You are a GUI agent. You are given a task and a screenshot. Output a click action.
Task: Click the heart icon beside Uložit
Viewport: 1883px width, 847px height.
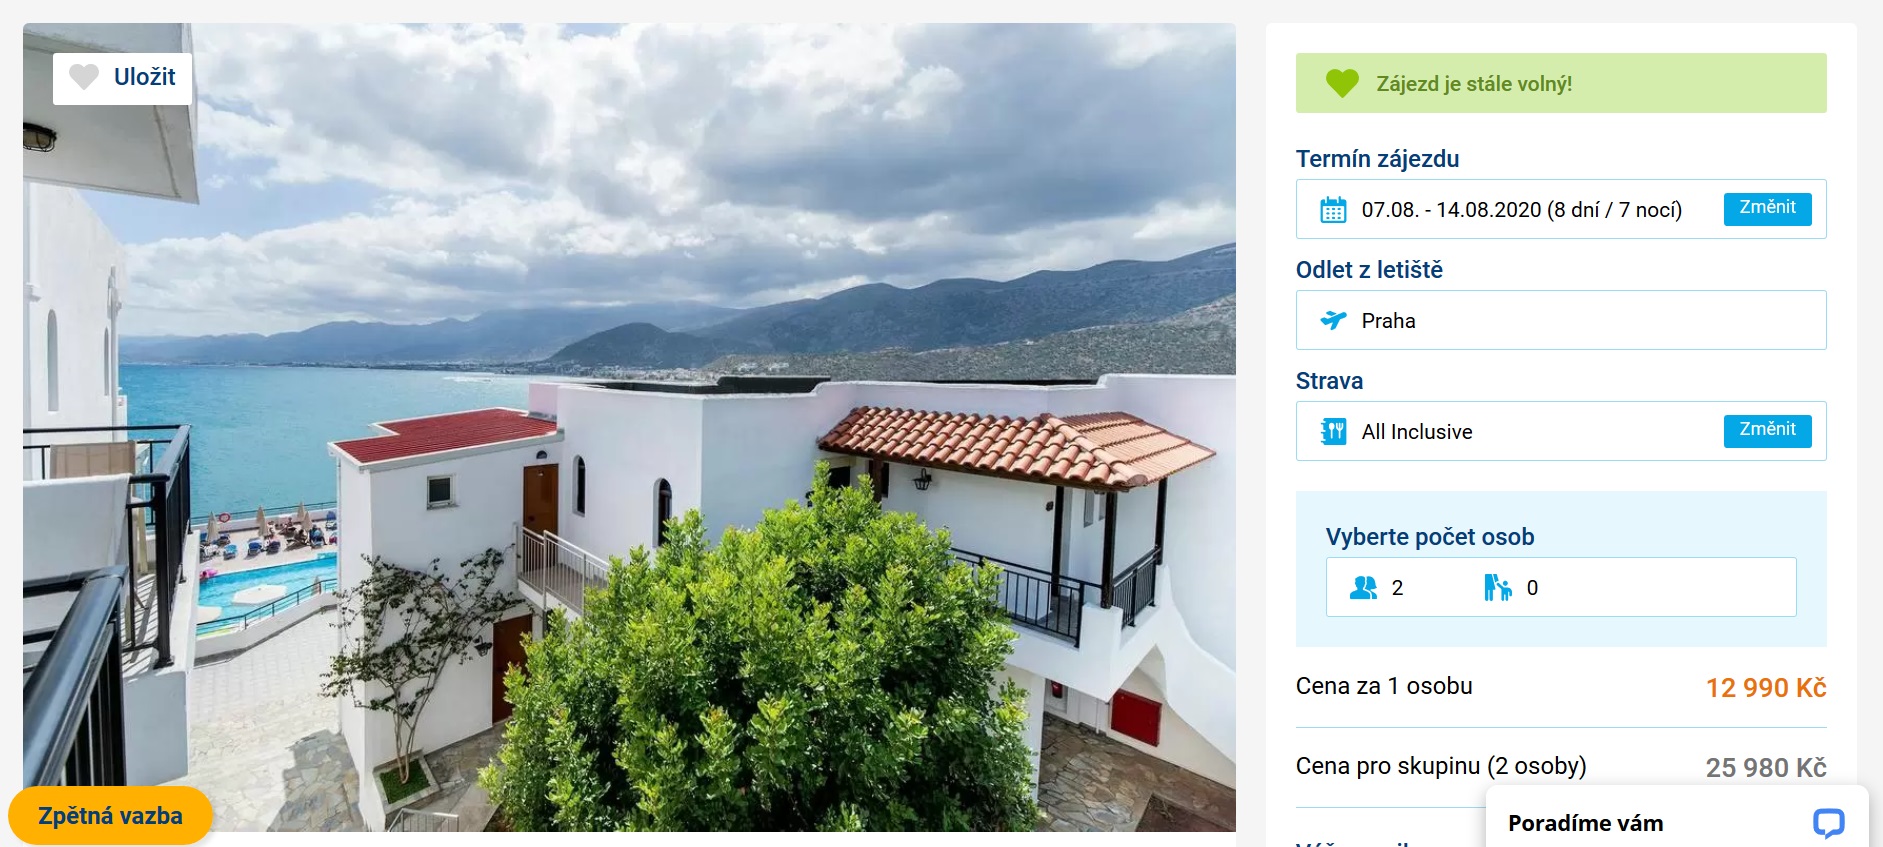coord(84,77)
